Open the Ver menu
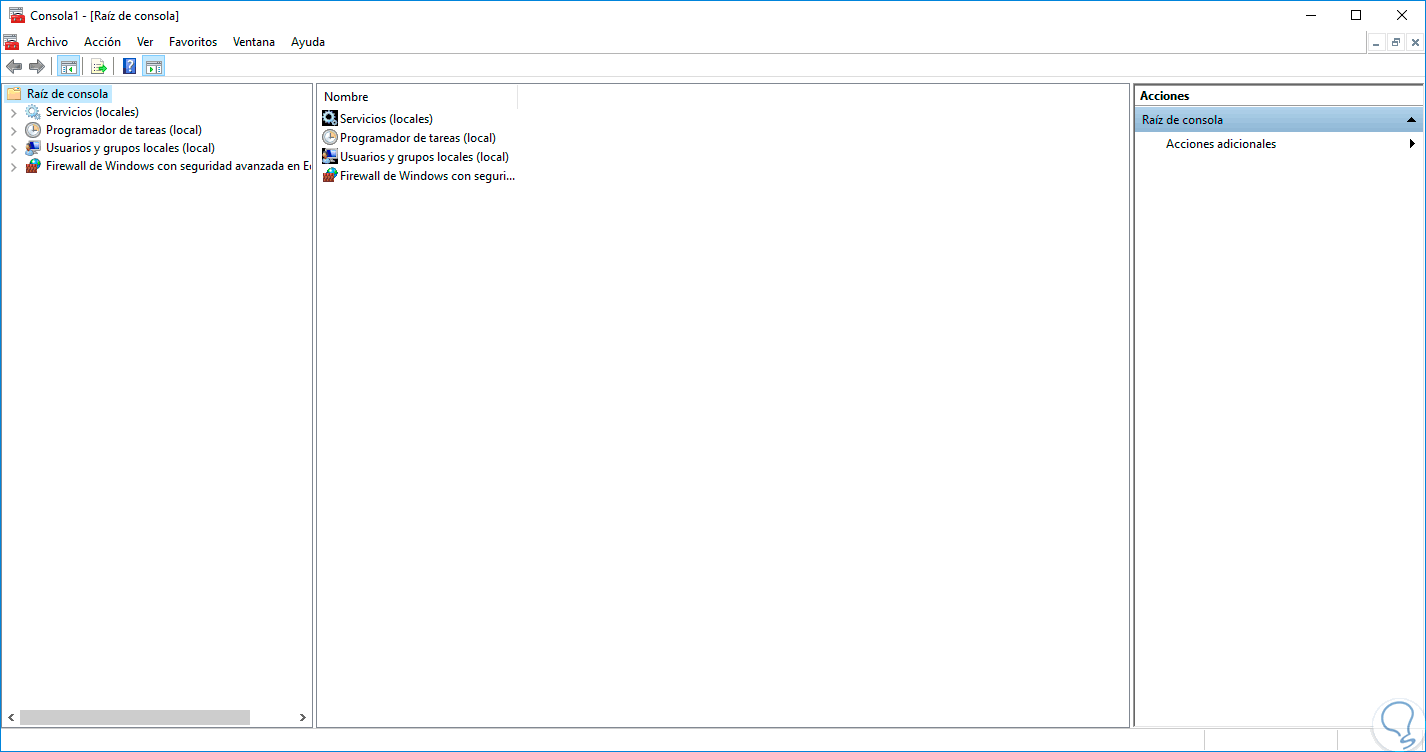This screenshot has height=752, width=1426. pyautogui.click(x=145, y=42)
